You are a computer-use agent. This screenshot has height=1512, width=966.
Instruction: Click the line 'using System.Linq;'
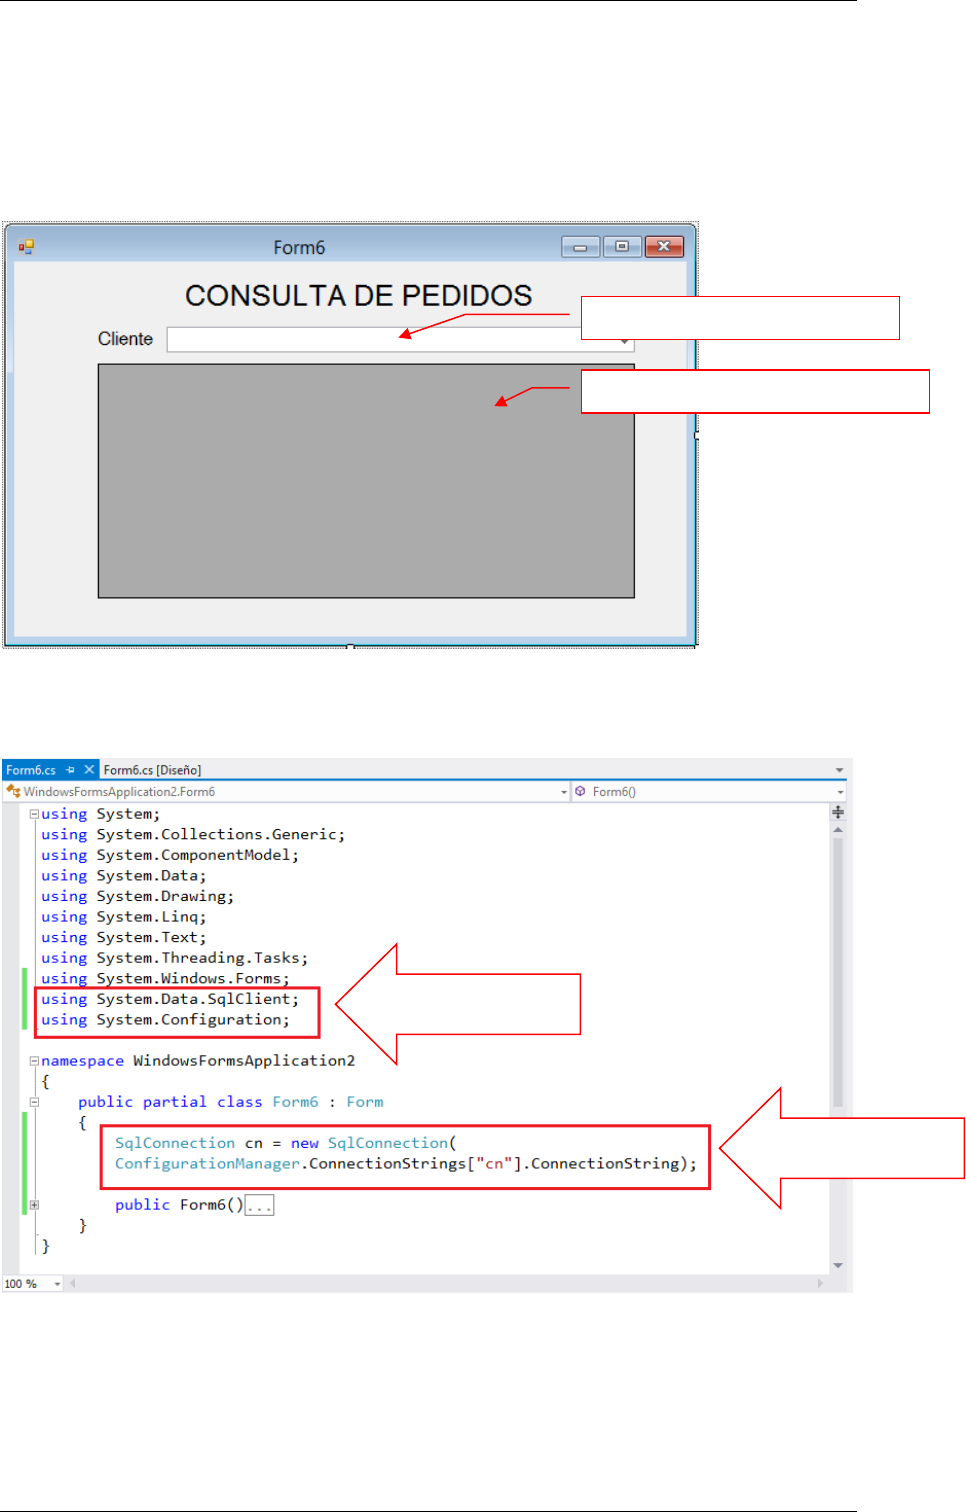click(x=124, y=917)
